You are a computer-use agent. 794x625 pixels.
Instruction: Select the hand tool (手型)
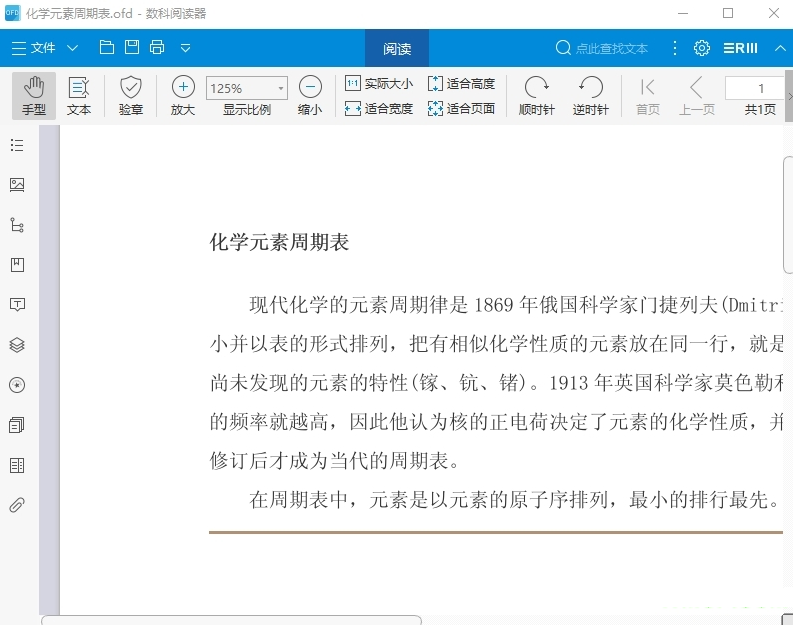tap(34, 96)
